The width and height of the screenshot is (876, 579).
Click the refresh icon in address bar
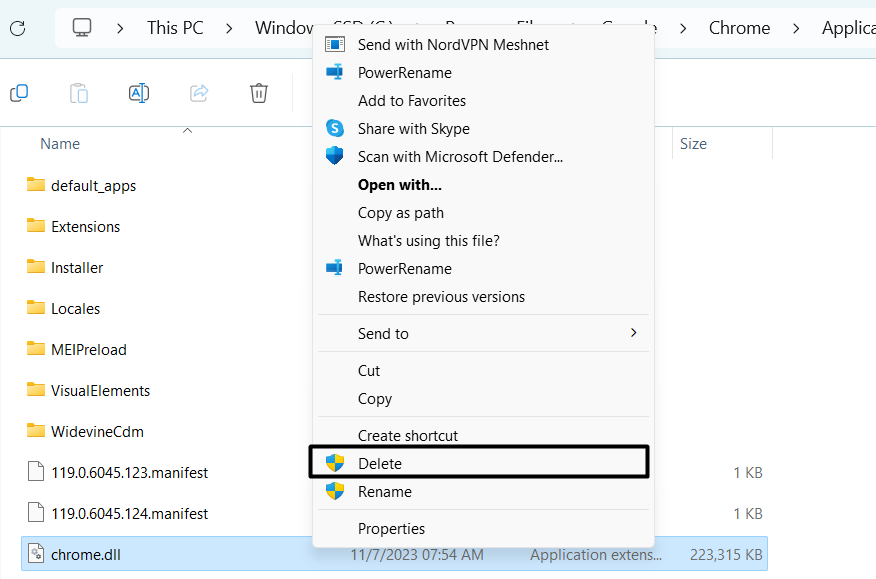tap(17, 28)
